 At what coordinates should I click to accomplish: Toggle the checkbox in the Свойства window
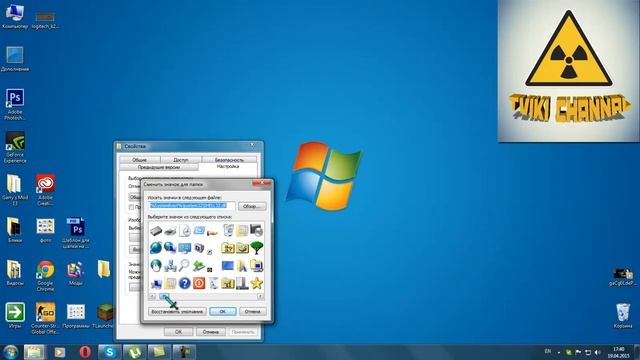131,207
